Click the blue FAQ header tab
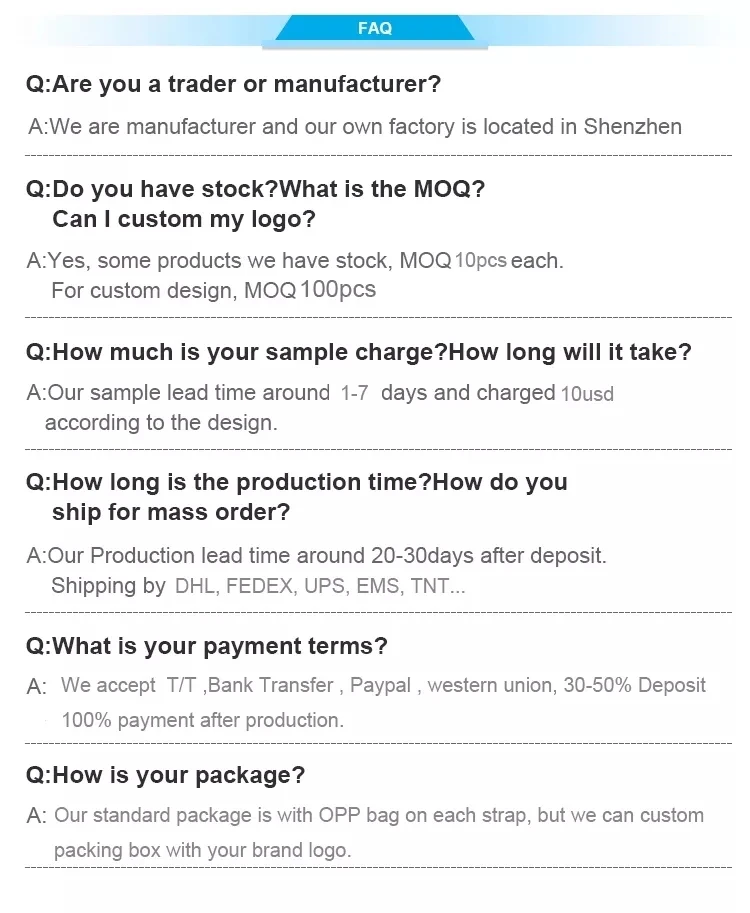Viewport: 750px width, 913px height. (x=375, y=28)
